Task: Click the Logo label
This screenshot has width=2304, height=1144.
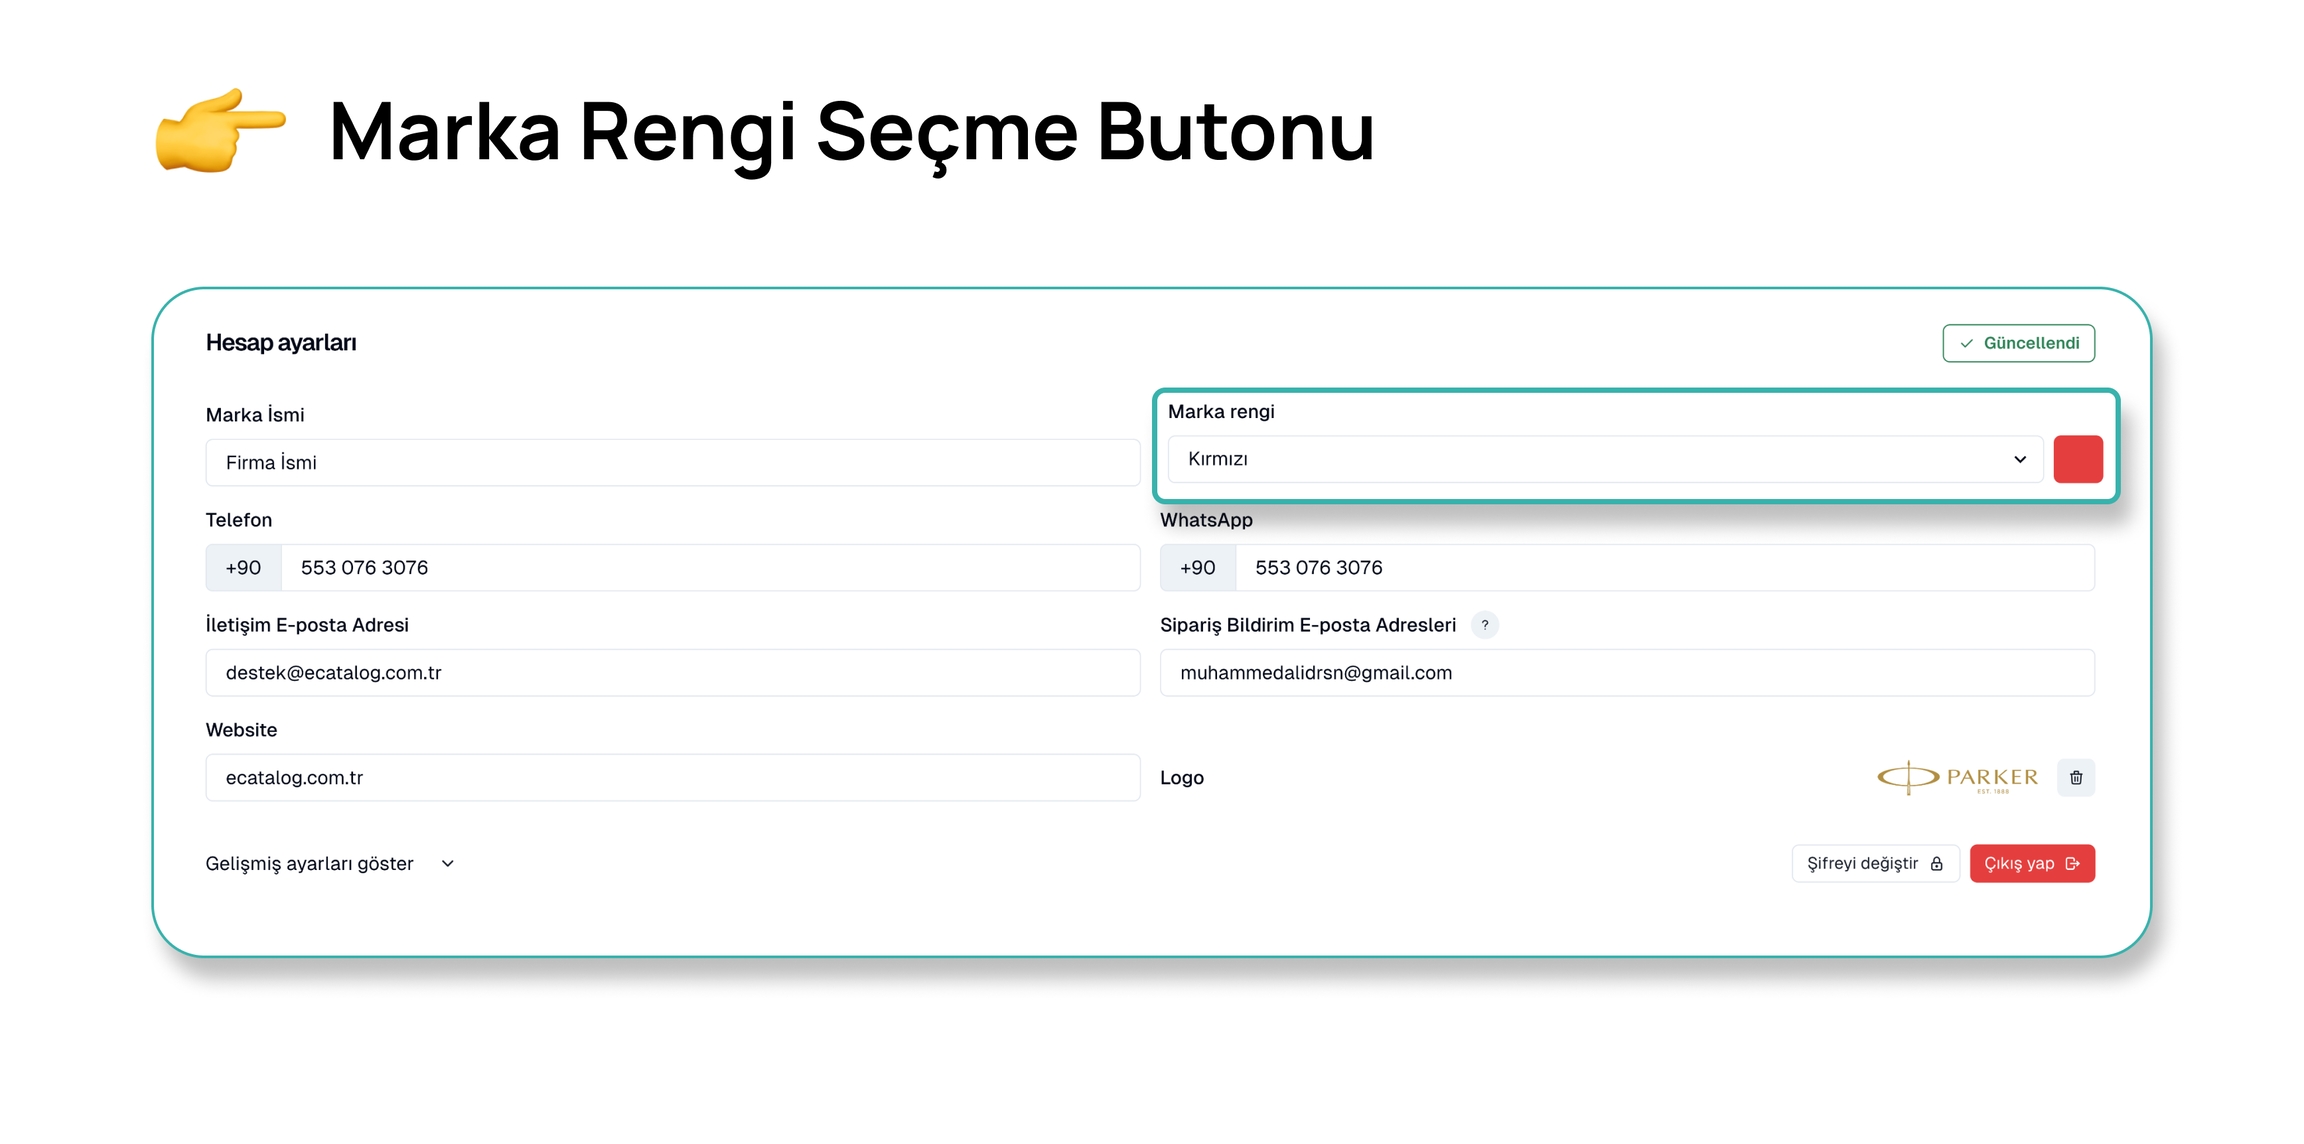Action: (x=1181, y=778)
